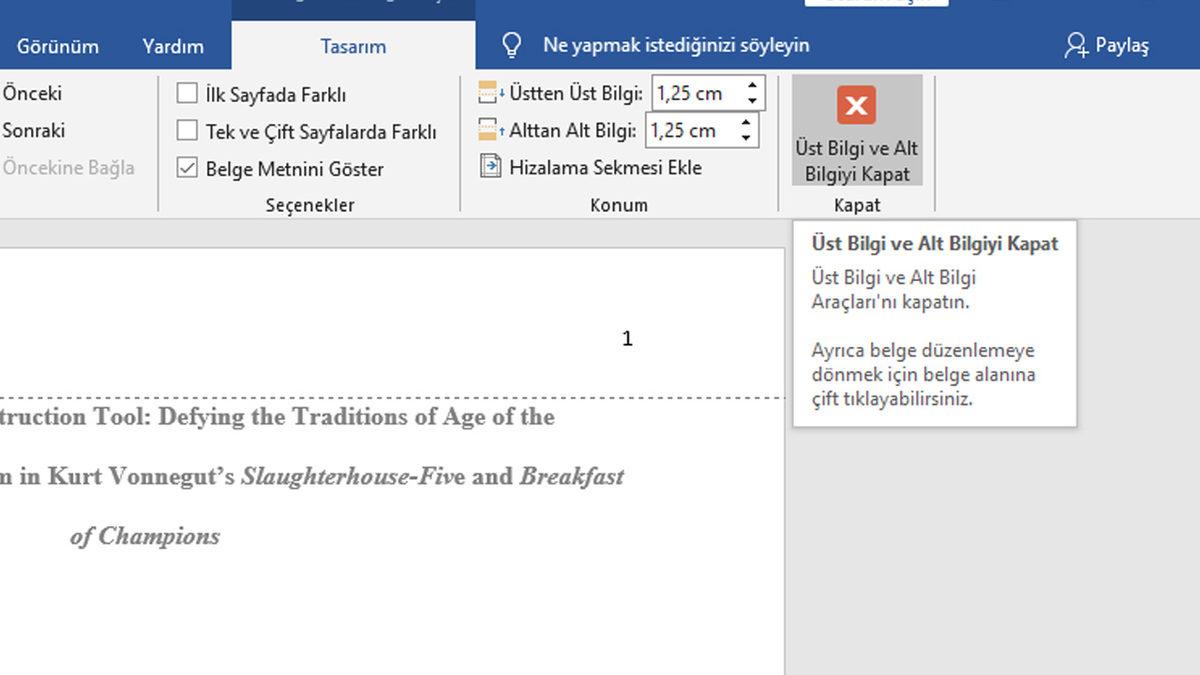This screenshot has height=675, width=1200.
Task: Enable the İlk Sayfada Farklı checkbox
Action: tap(187, 94)
